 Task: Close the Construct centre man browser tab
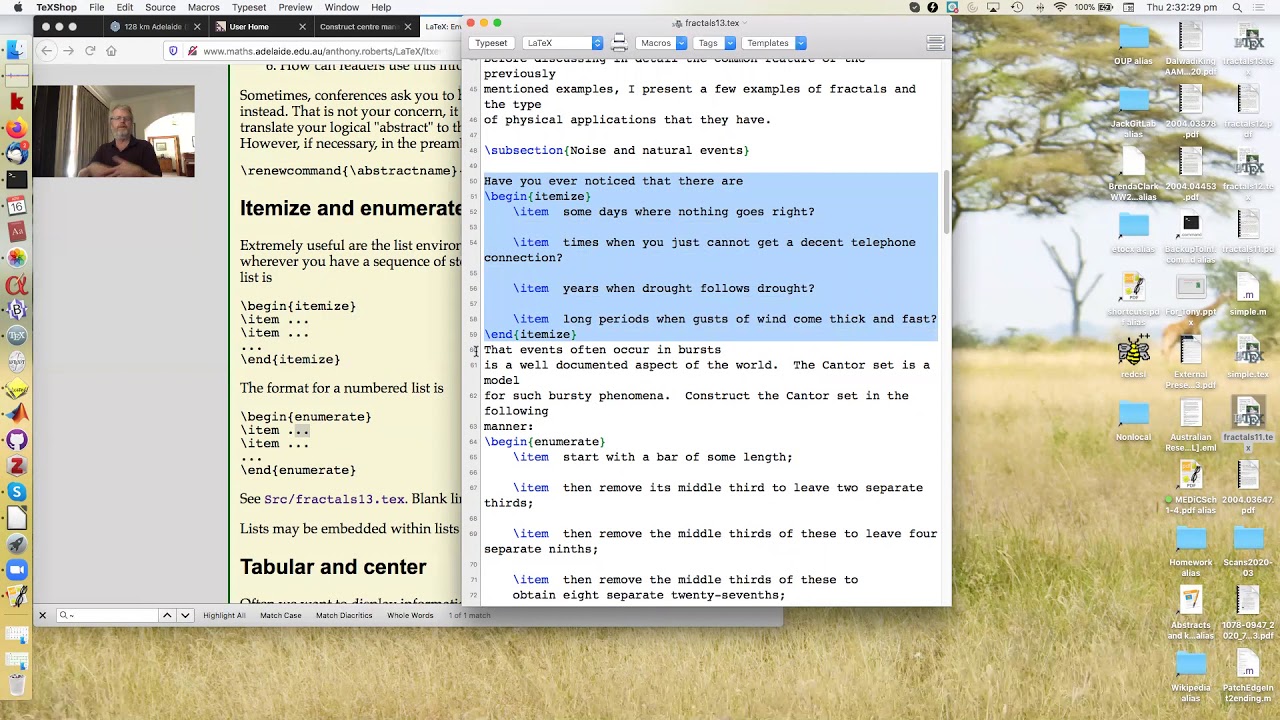point(407,26)
